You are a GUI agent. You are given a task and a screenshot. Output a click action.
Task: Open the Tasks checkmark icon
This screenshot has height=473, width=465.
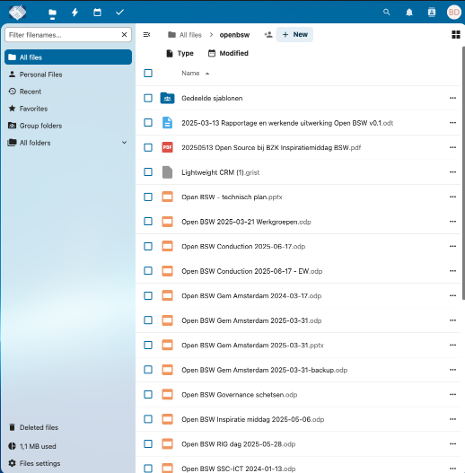pos(120,12)
